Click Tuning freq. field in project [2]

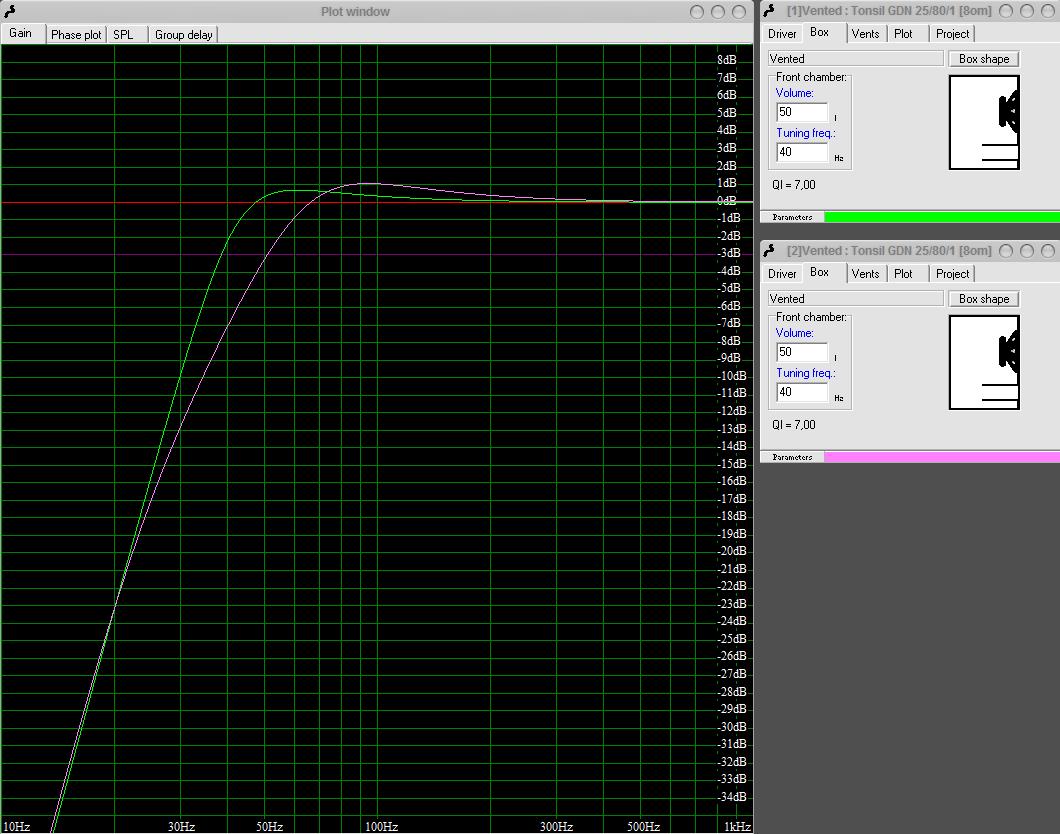pyautogui.click(x=802, y=392)
